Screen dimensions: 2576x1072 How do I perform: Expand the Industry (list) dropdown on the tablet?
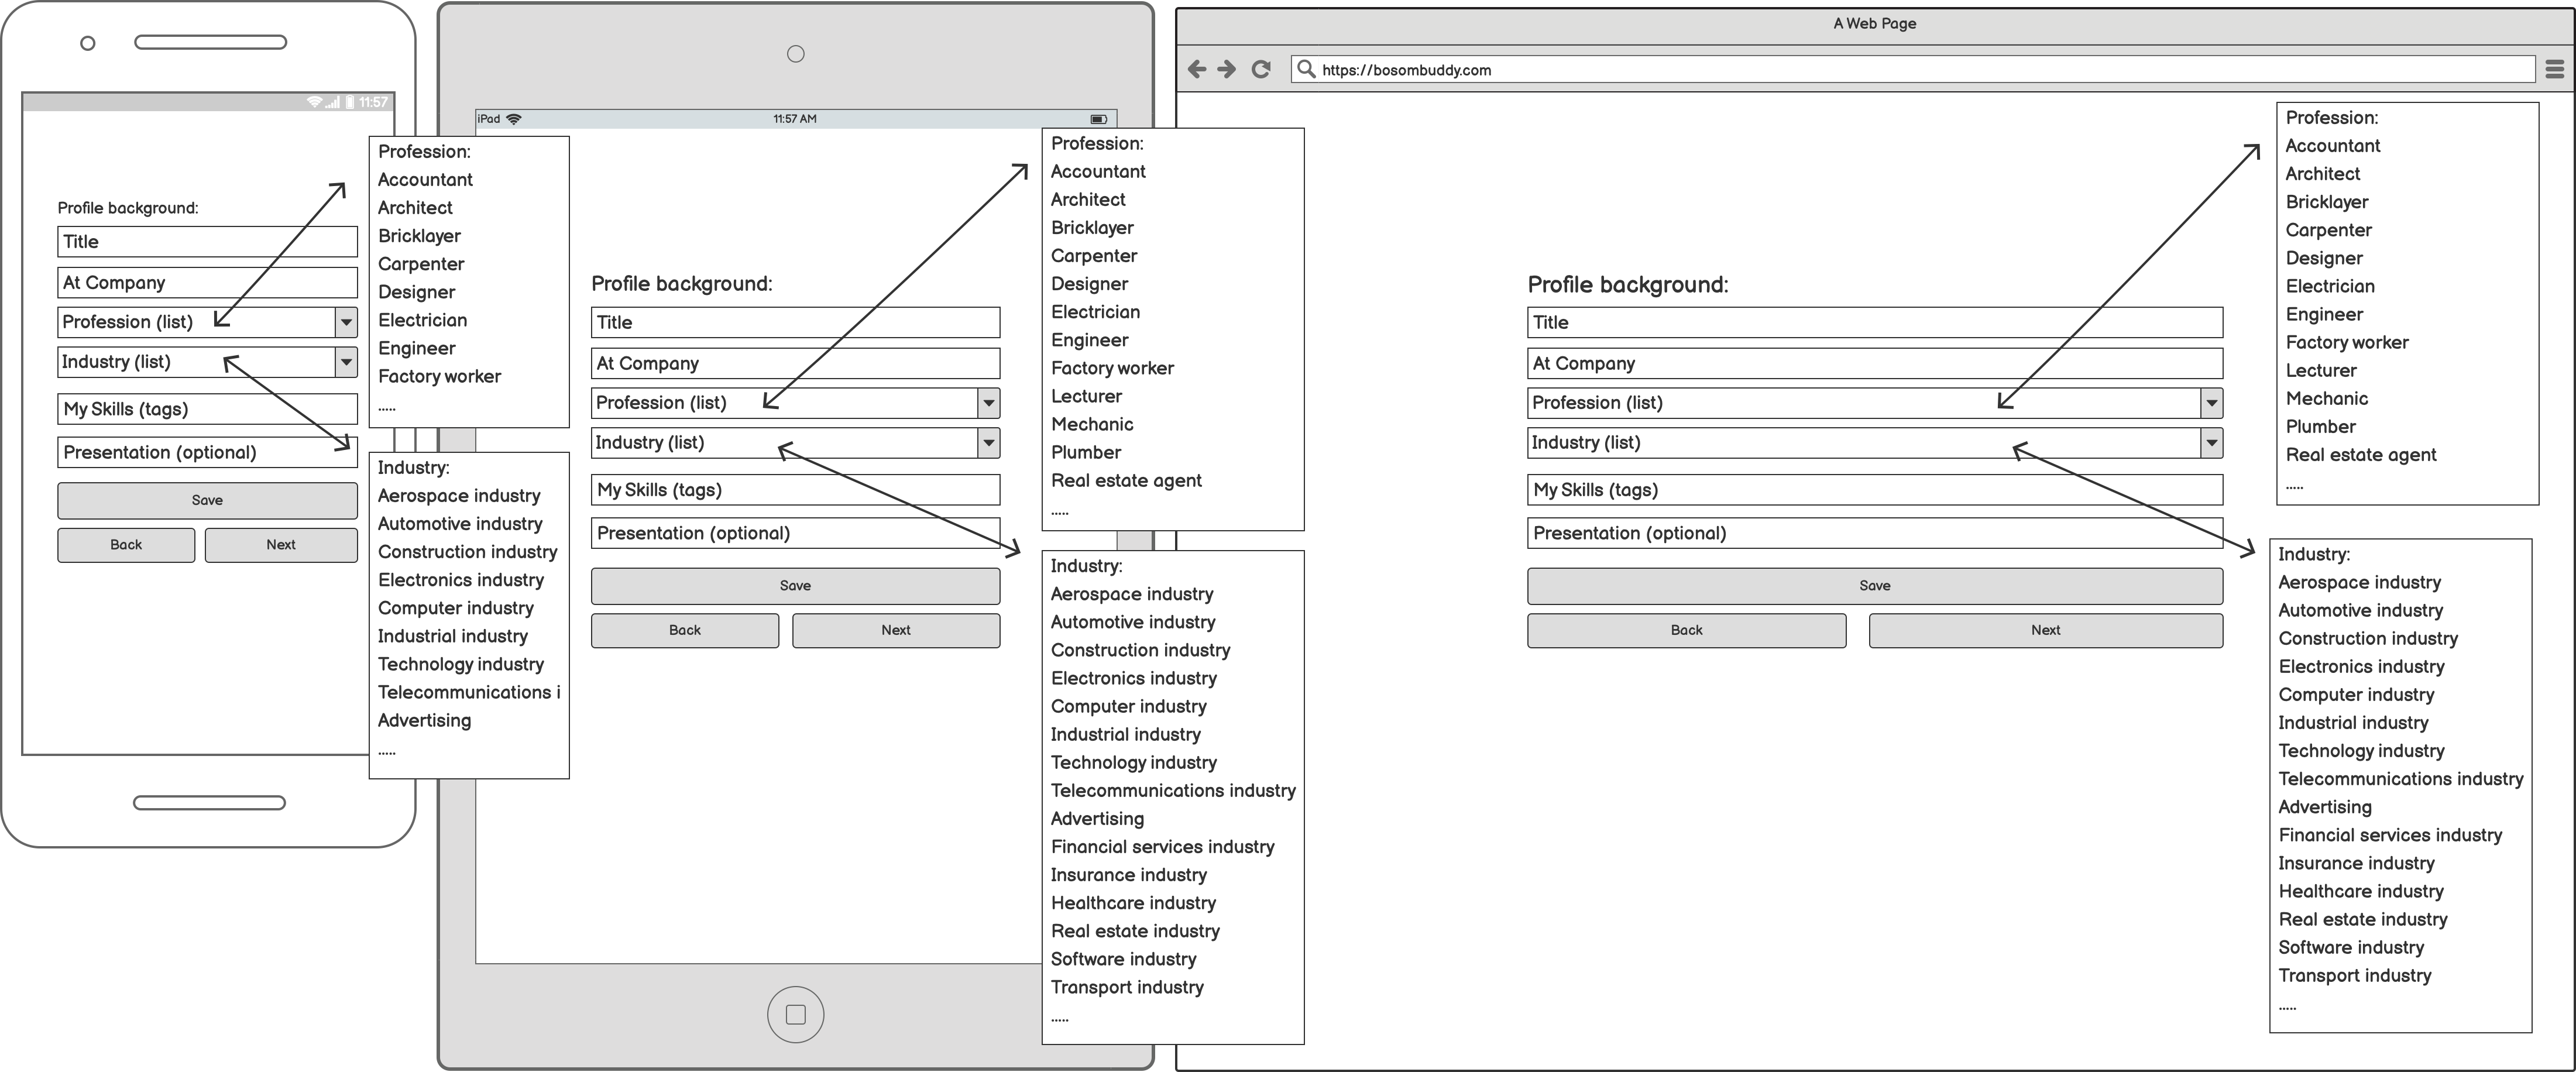tap(988, 442)
